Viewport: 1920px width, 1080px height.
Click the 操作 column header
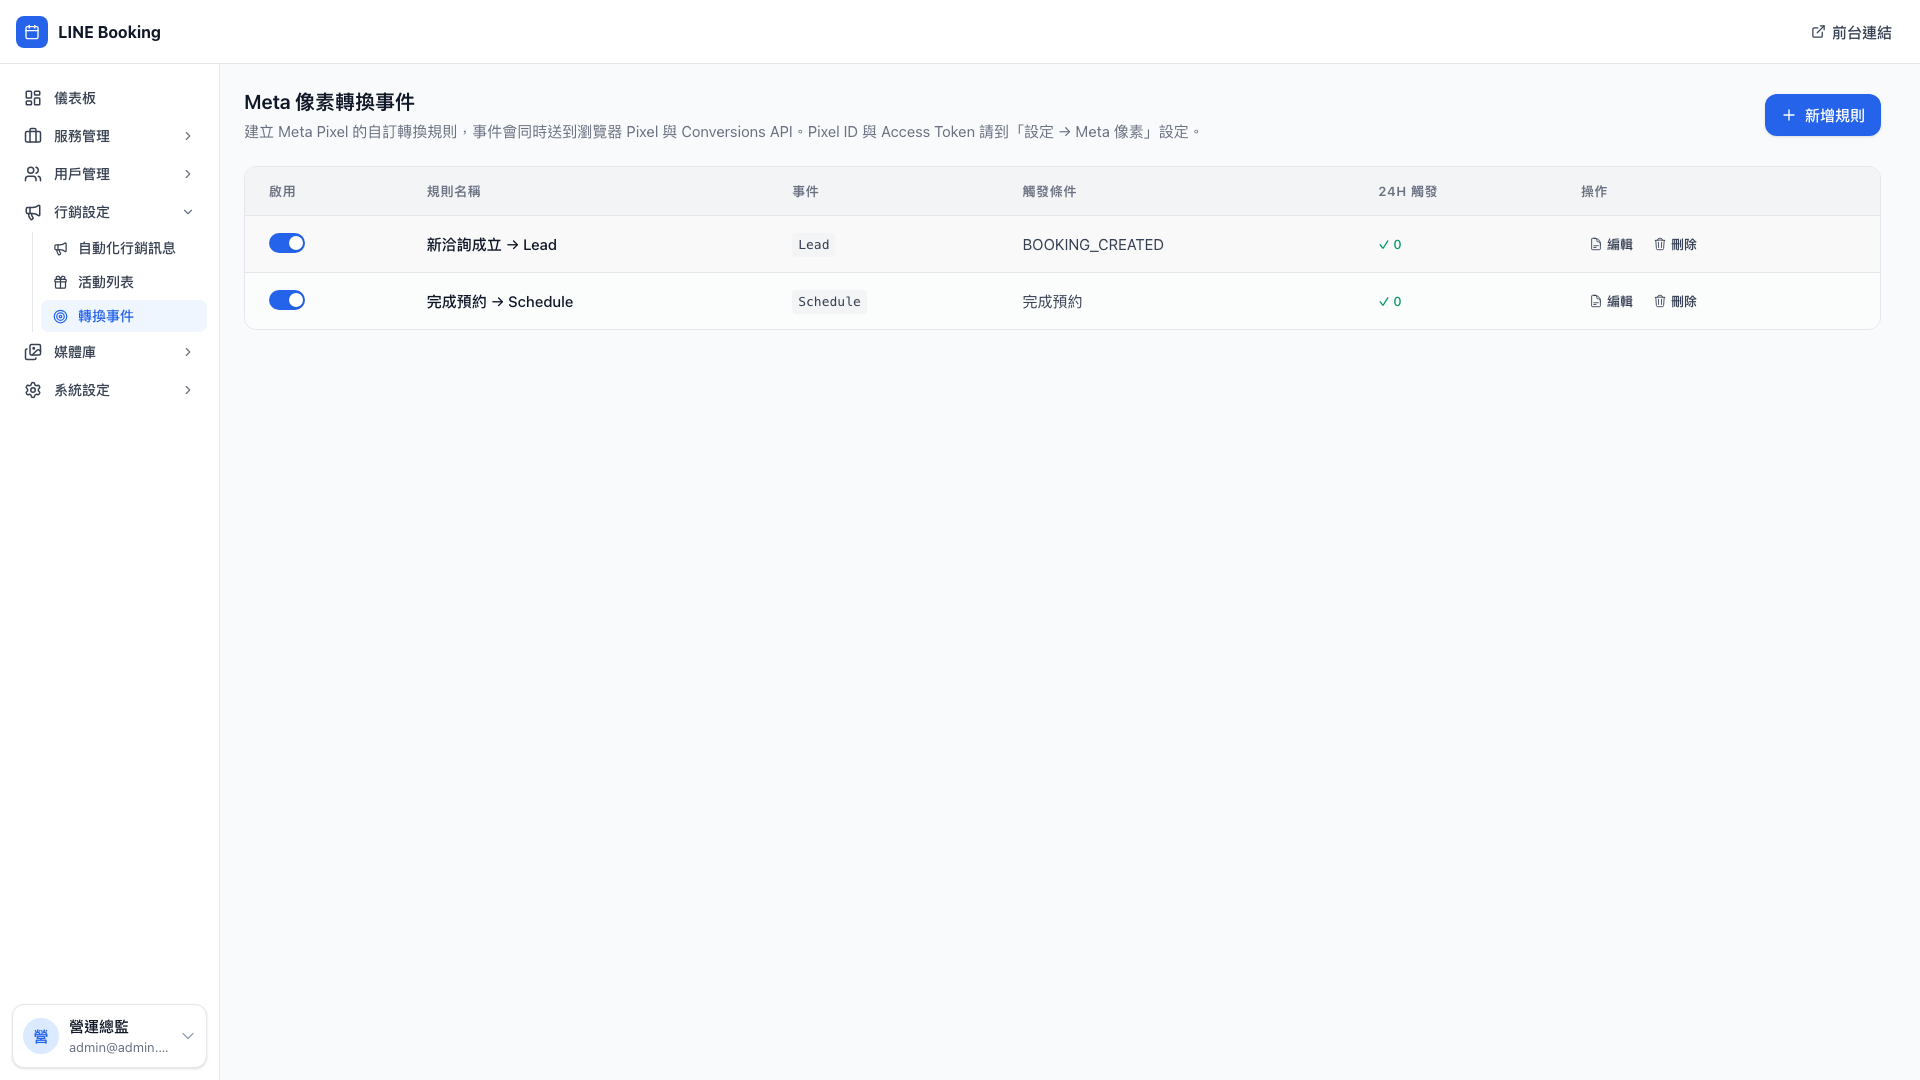(1594, 191)
